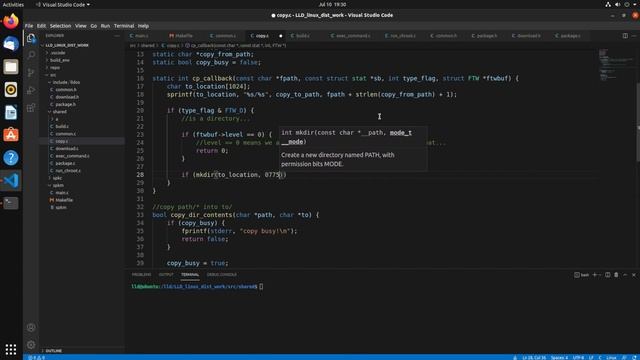
Task: Open download.c in the explorer tree
Action: point(82,149)
